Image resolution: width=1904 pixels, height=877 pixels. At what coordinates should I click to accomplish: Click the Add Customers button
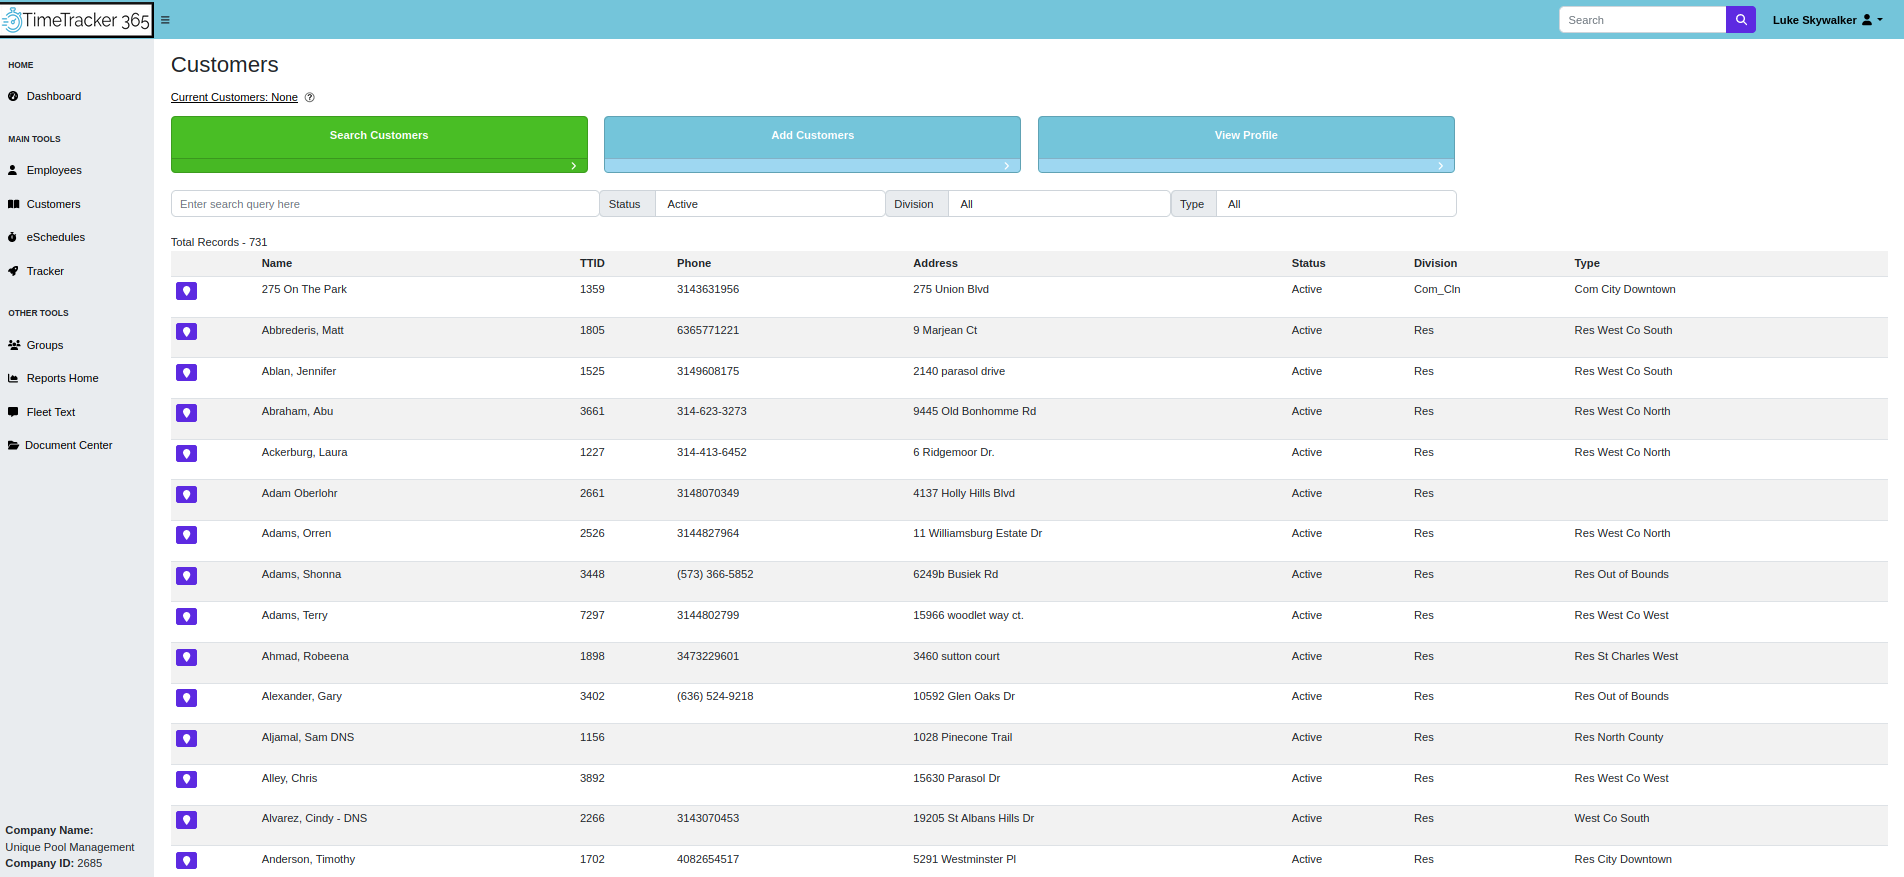point(812,144)
